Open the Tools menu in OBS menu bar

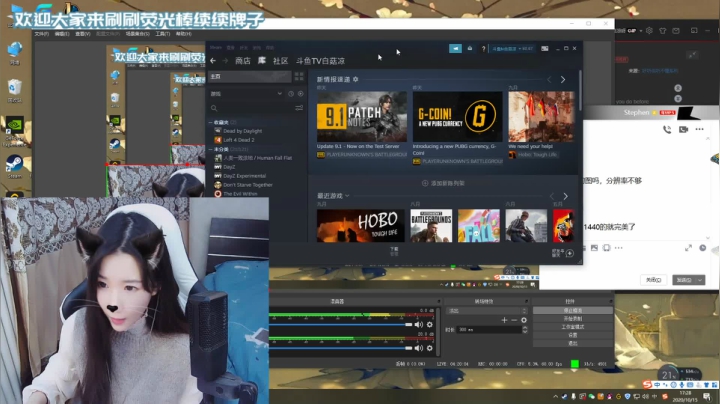(163, 34)
